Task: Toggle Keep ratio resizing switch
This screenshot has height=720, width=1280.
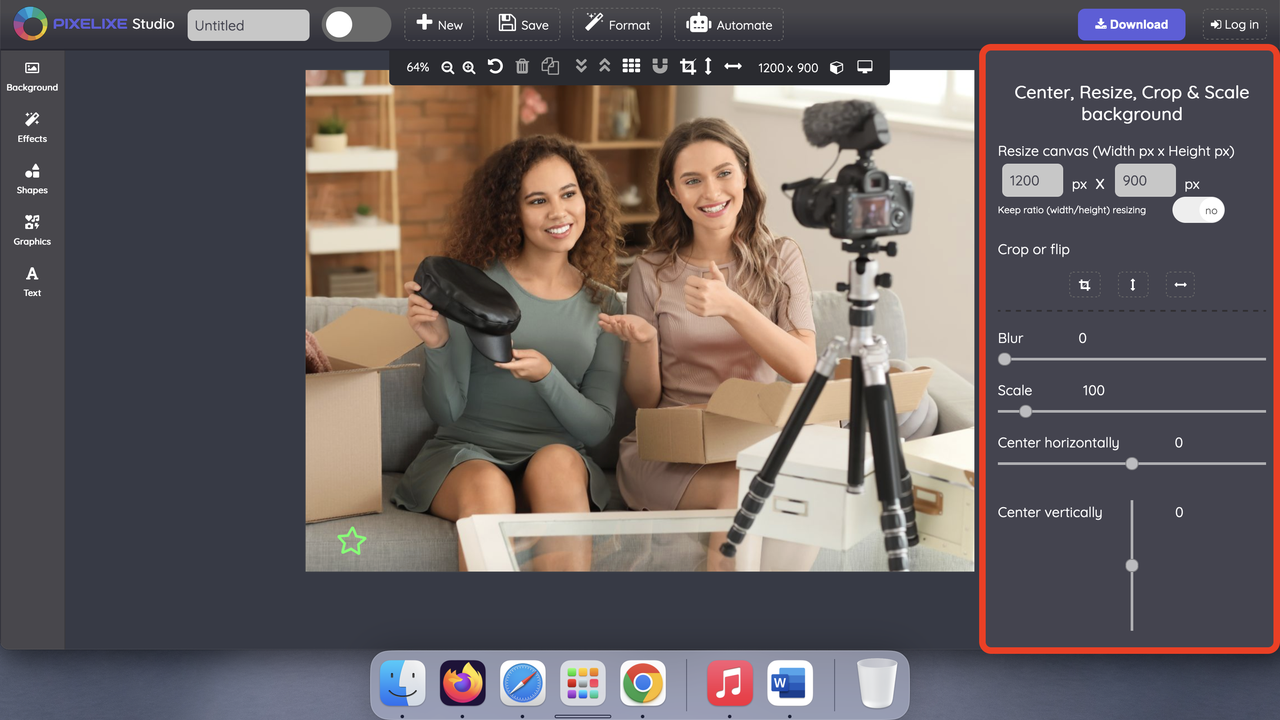Action: 1198,210
